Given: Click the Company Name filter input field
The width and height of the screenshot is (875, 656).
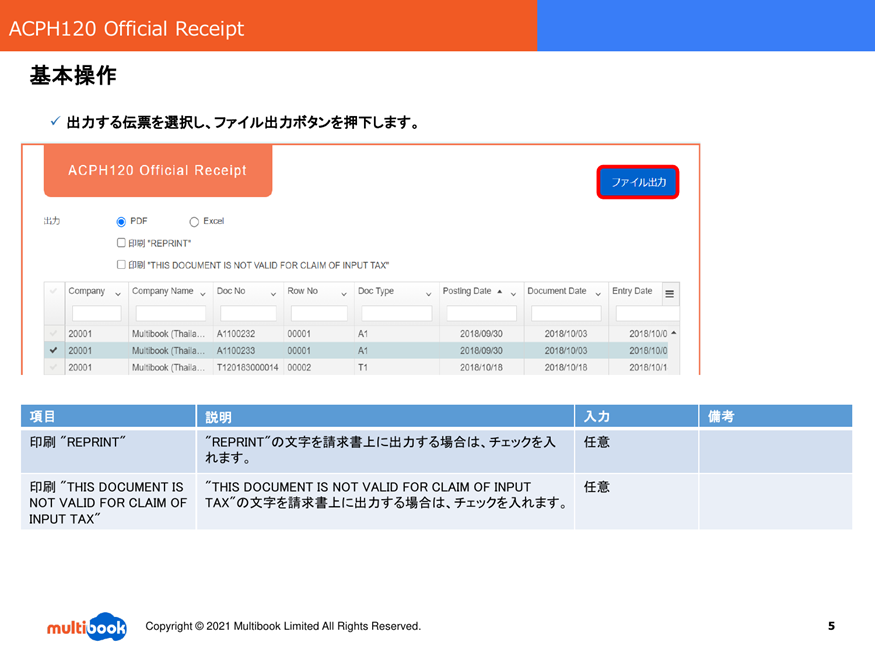Looking at the screenshot, I should (x=171, y=313).
